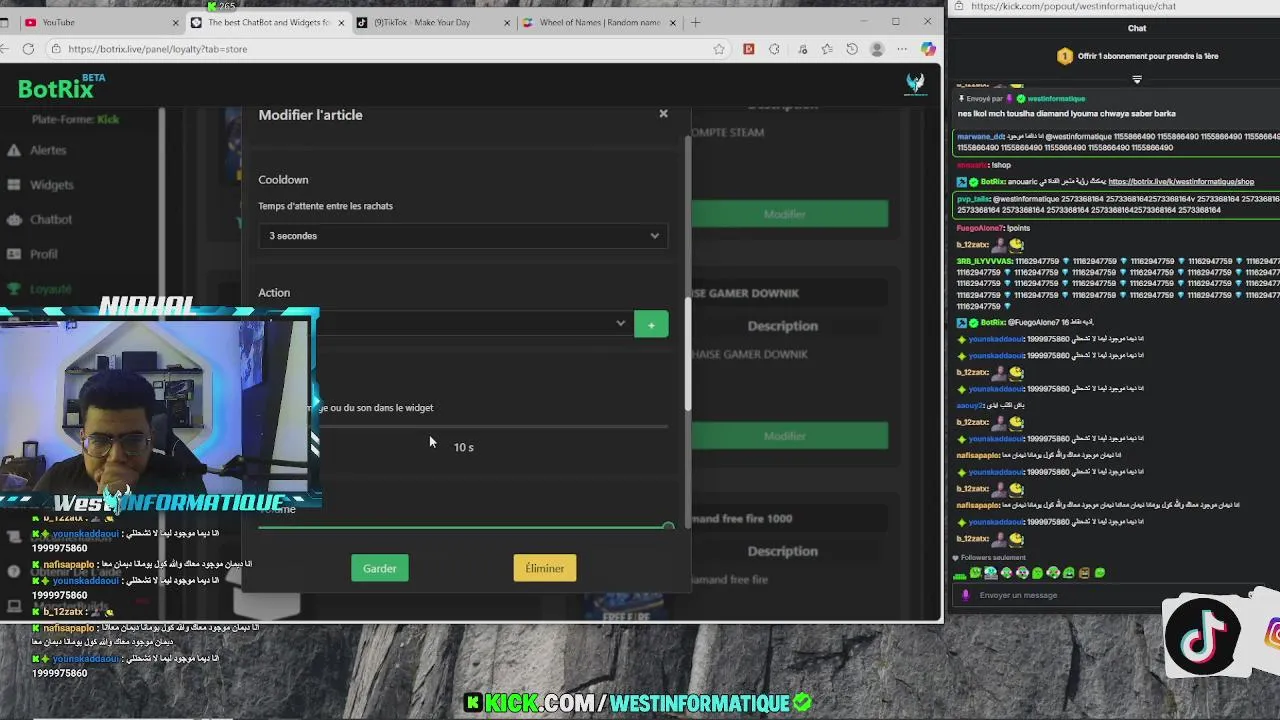This screenshot has width=1280, height=720.
Task: Close the Wheel of Names tab
Action: pyautogui.click(x=672, y=22)
